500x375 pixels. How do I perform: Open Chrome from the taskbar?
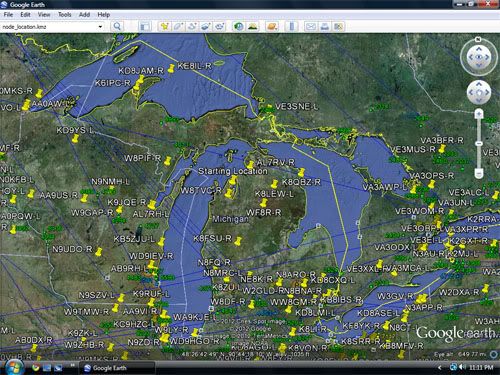point(36,368)
